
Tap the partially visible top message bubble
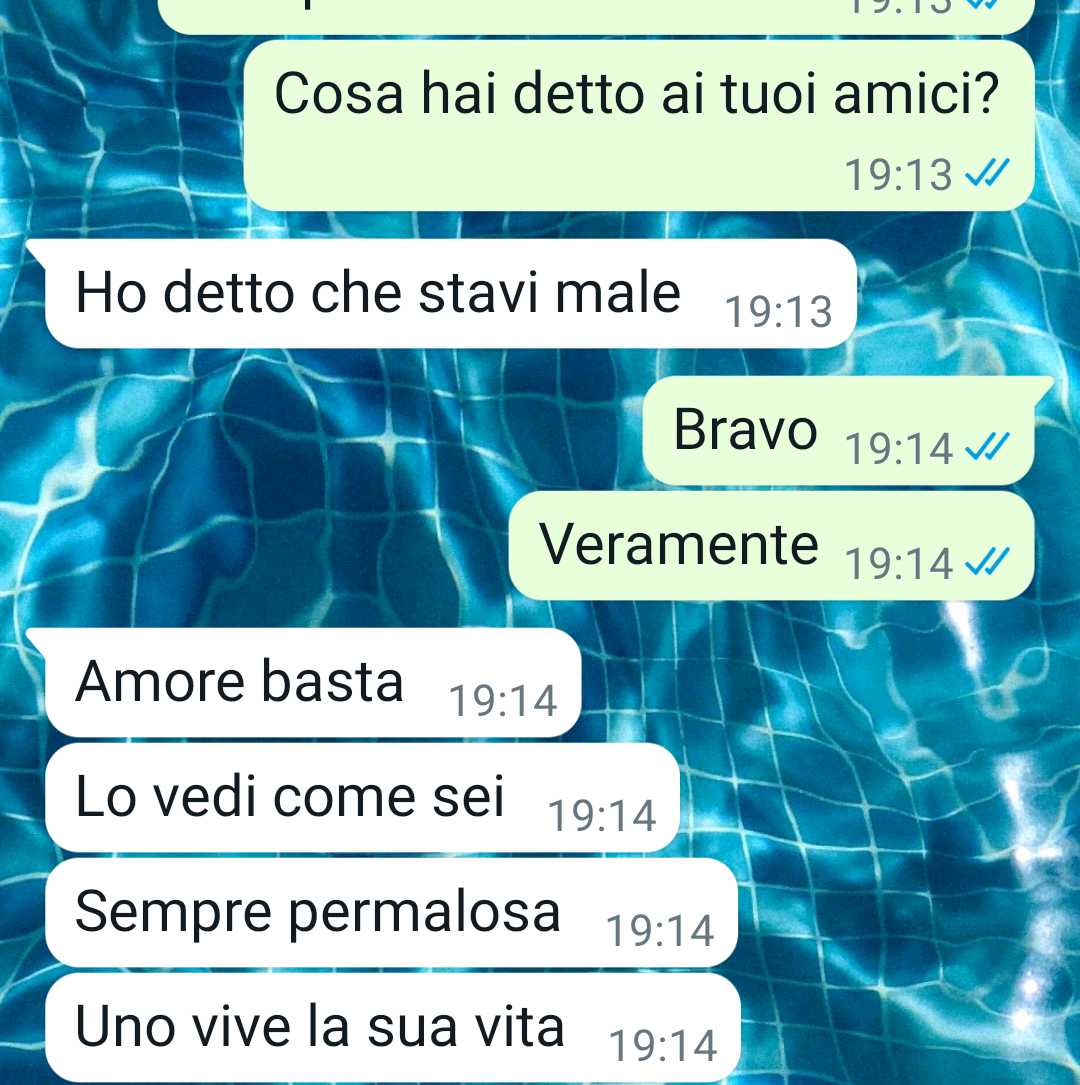pyautogui.click(x=596, y=17)
